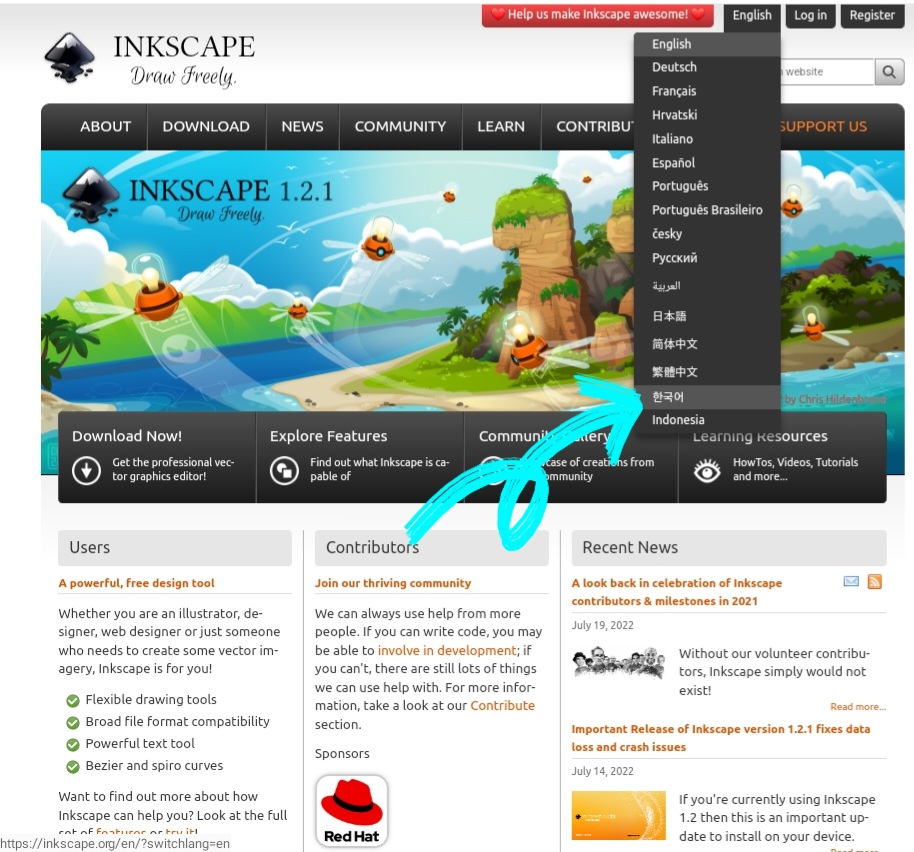Click the Download Now! heading

pyautogui.click(x=127, y=436)
